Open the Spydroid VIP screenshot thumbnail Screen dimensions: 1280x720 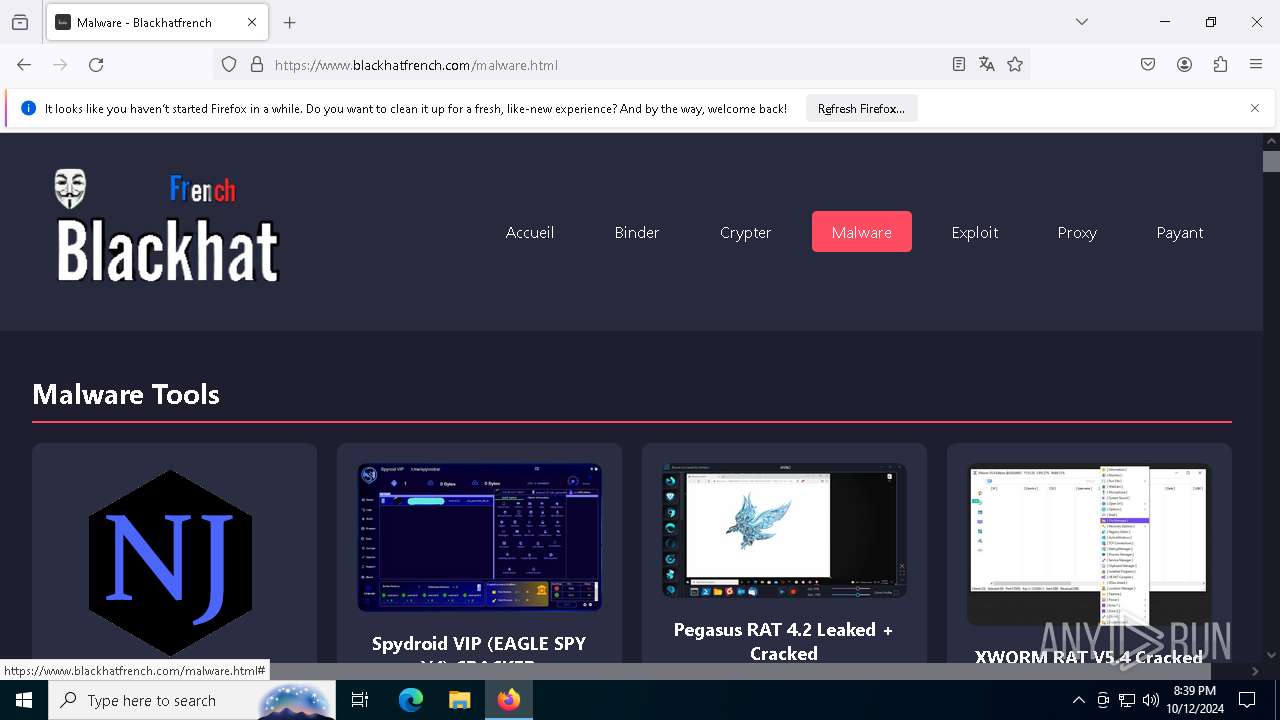480,537
